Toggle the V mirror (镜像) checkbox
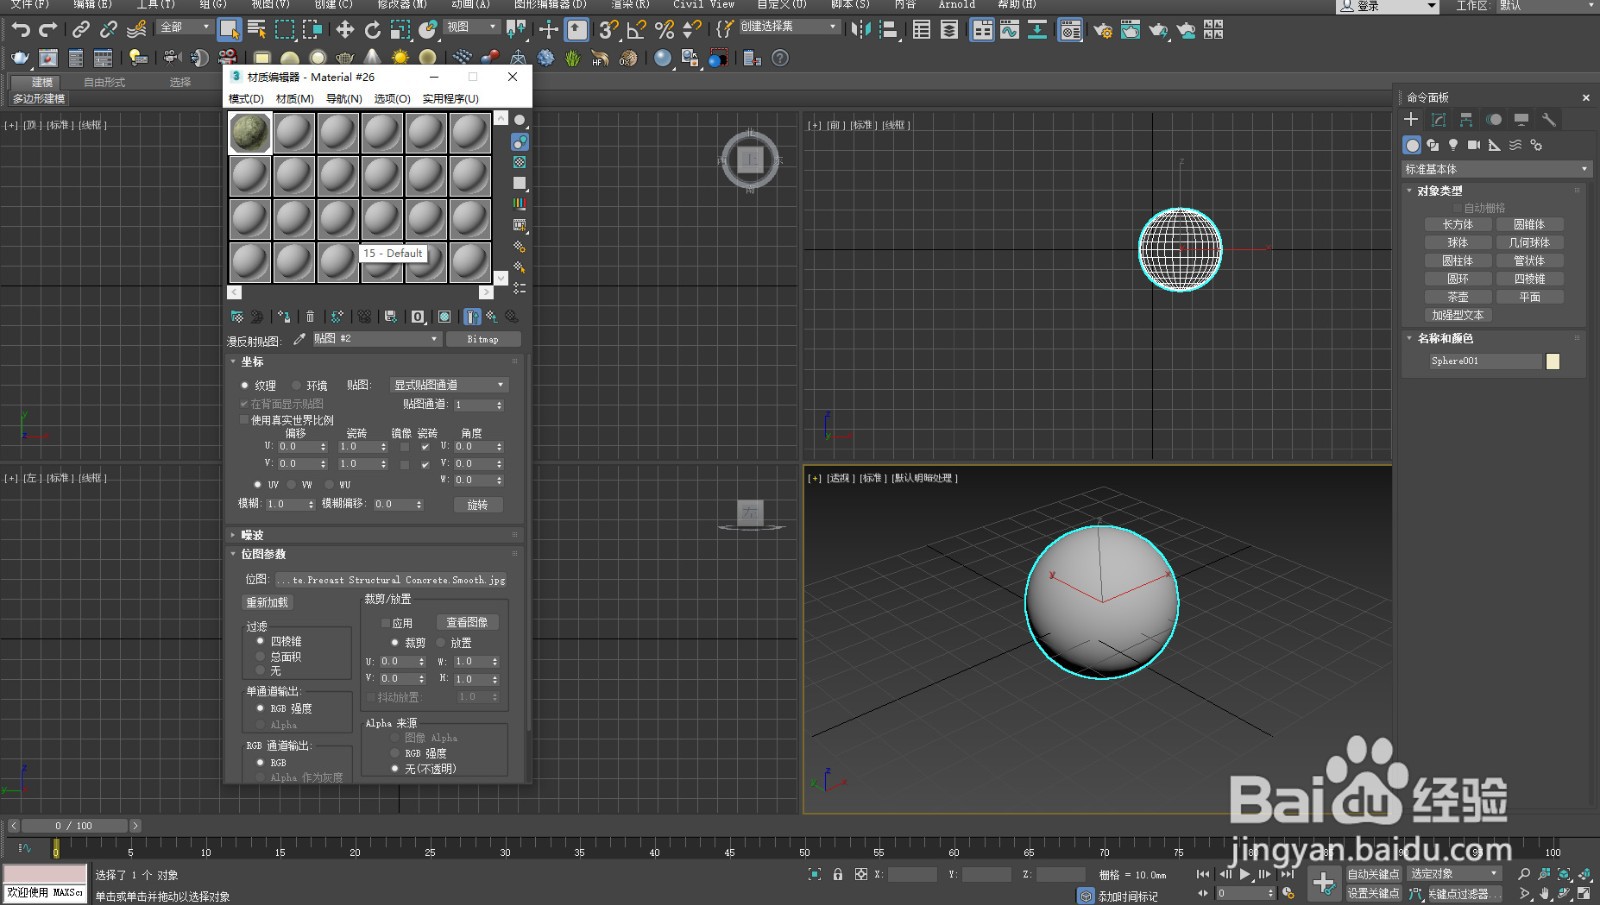Screen dimensions: 1600x905 point(404,464)
